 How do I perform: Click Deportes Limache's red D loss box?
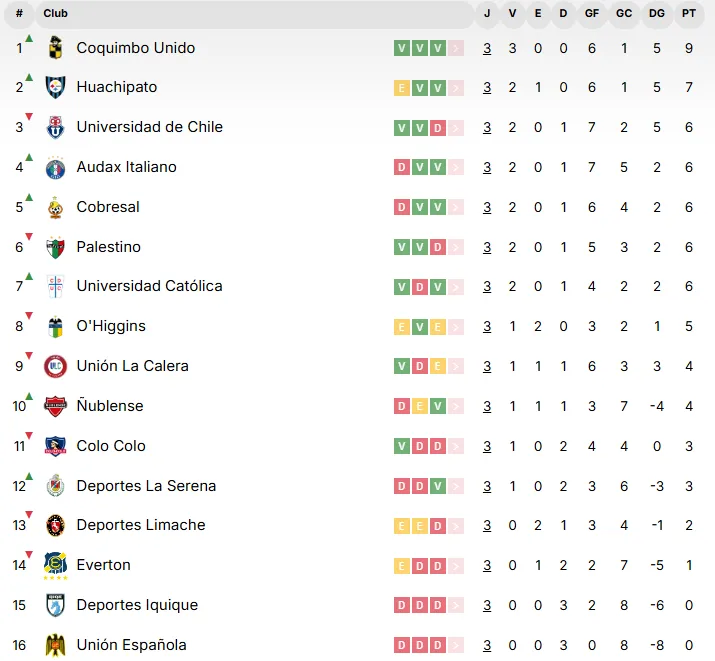tap(438, 525)
